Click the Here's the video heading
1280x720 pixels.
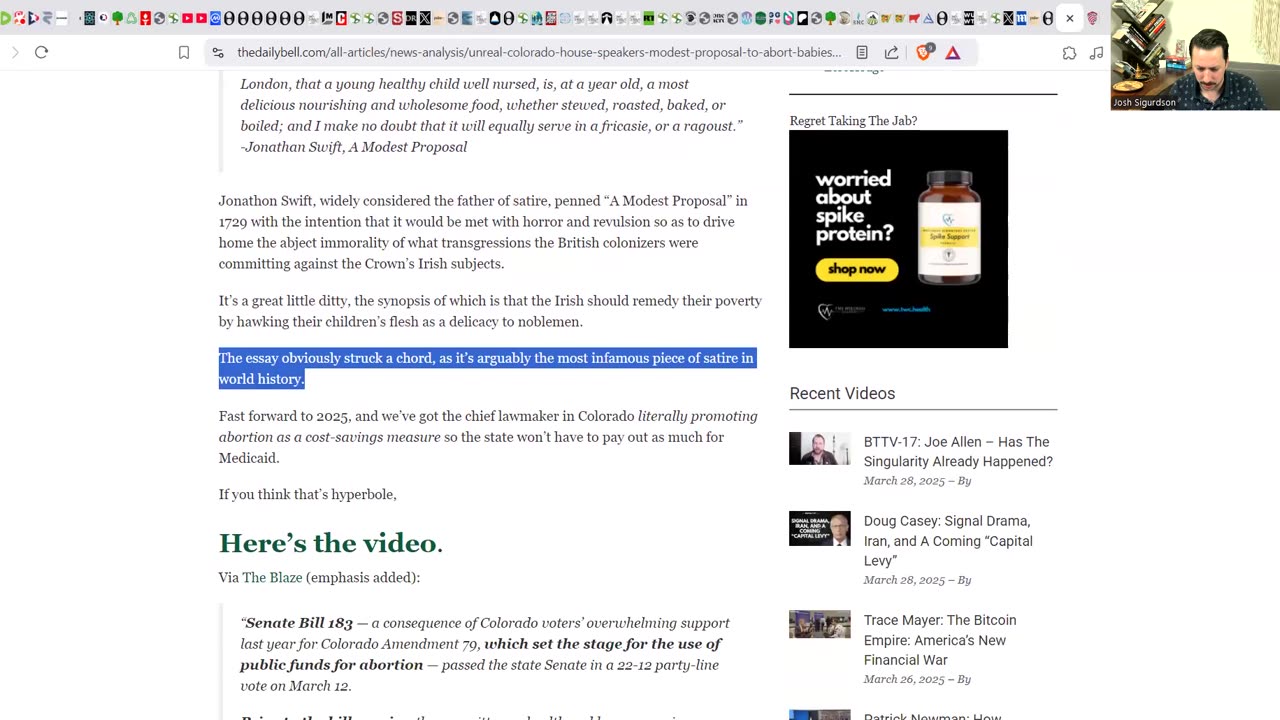click(331, 543)
